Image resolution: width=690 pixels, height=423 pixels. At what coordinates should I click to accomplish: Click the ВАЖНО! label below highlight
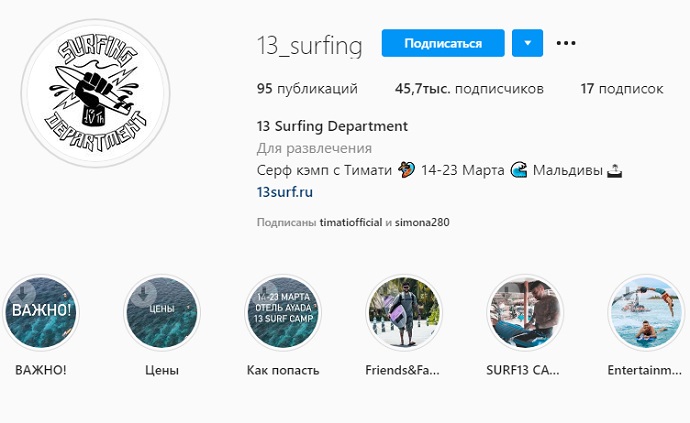40,370
